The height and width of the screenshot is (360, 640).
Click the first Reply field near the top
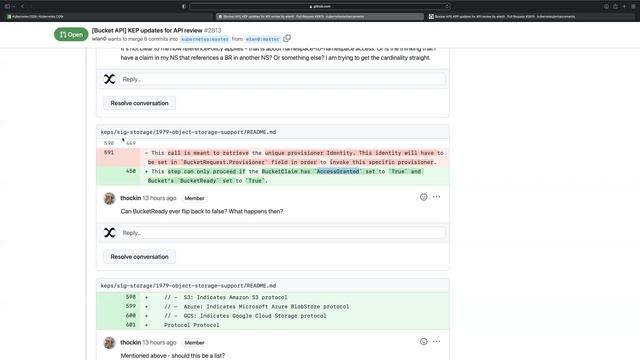(x=282, y=79)
